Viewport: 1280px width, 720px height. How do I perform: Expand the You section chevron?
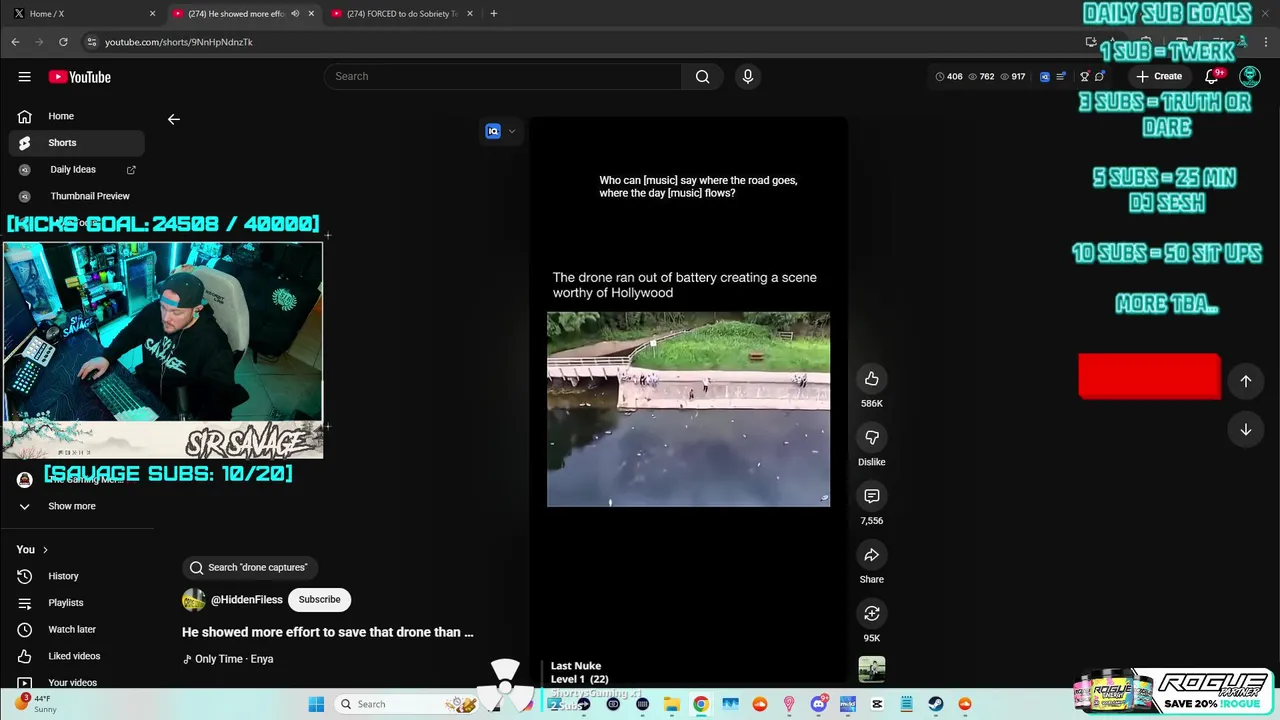coord(45,550)
